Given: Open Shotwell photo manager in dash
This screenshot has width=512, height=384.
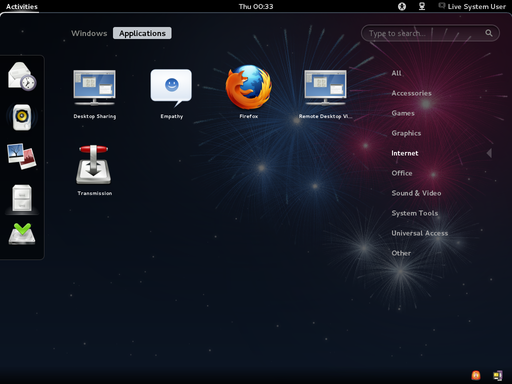Looking at the screenshot, I should coord(22,156).
